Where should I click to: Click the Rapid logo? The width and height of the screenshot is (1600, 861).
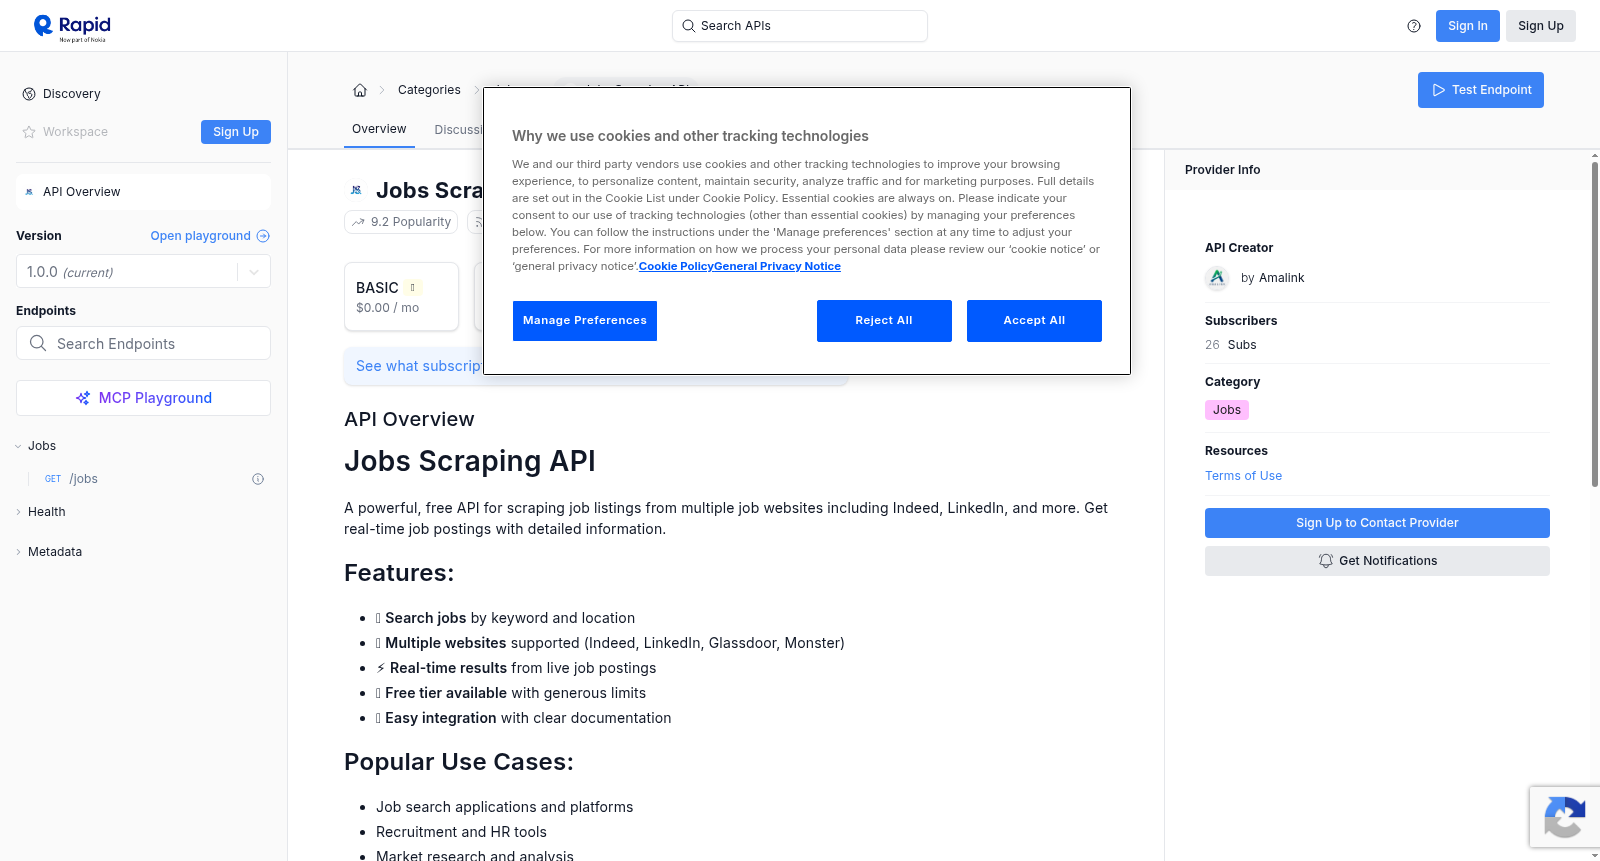tap(72, 27)
